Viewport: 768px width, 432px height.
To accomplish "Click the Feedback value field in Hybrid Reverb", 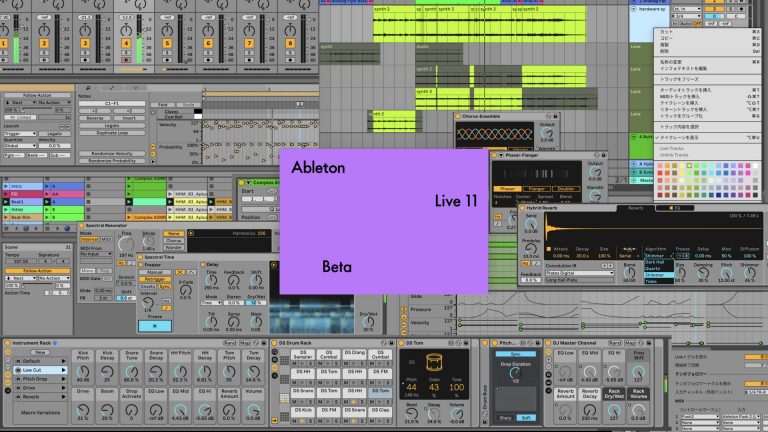I will coord(529,281).
